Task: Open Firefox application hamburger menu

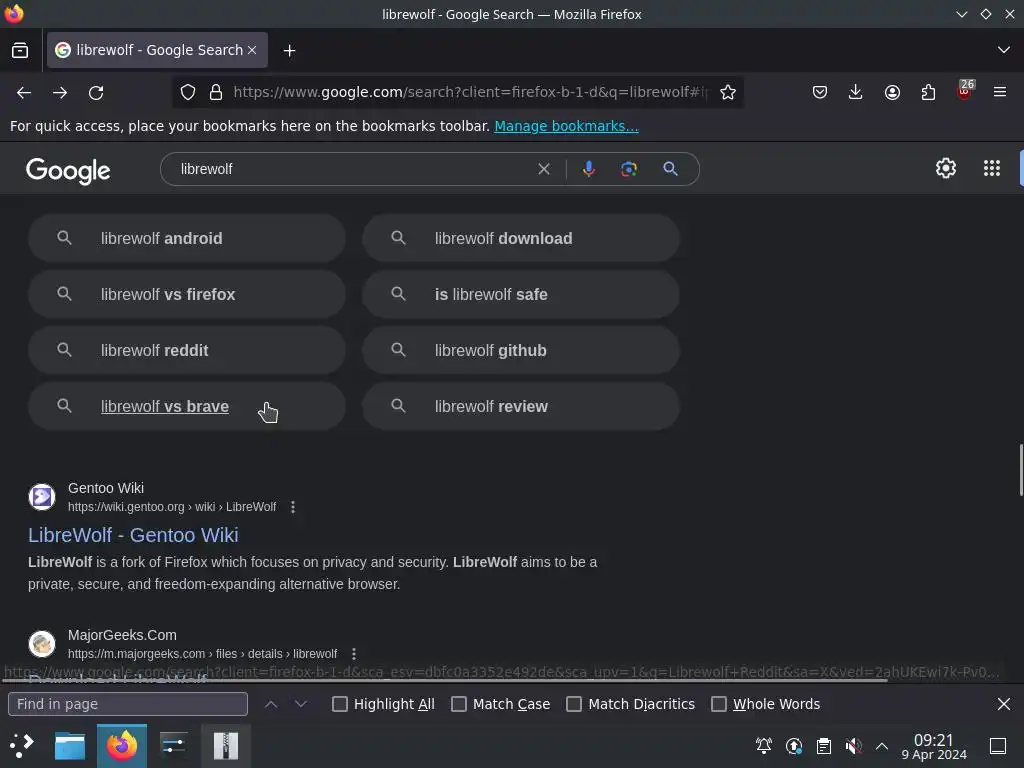Action: [x=1000, y=93]
